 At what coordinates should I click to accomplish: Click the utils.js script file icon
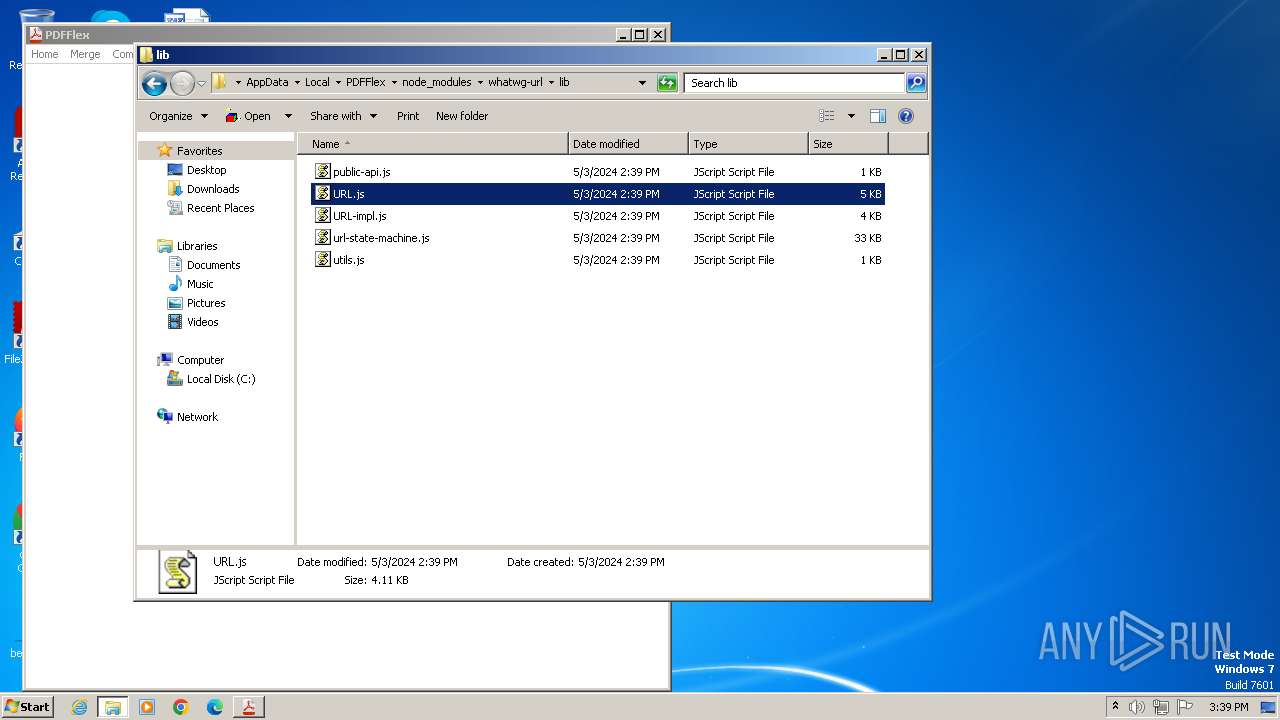(323, 260)
